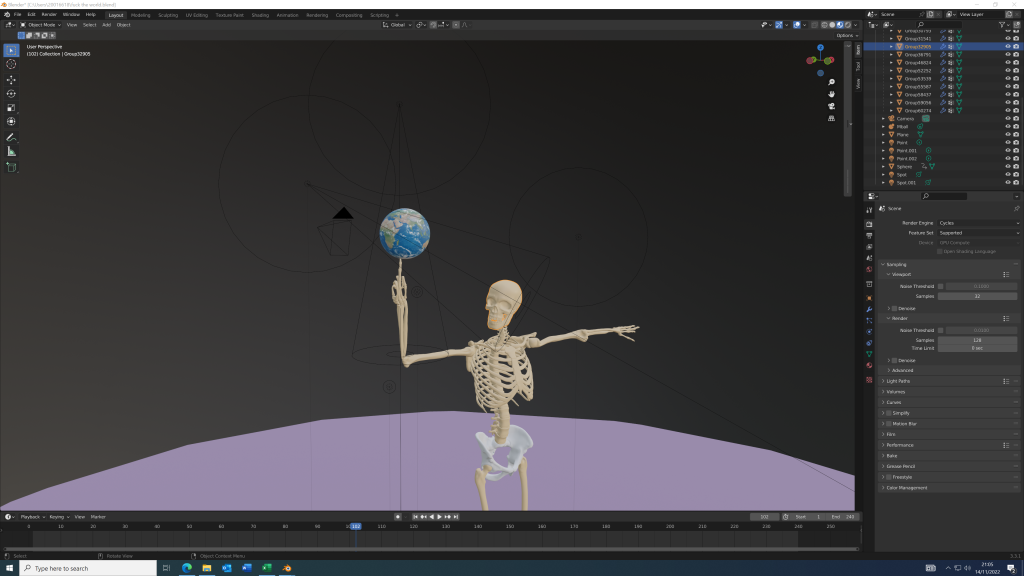1024x576 pixels.
Task: Enable the Motion Blur checkbox
Action: pyautogui.click(x=888, y=423)
